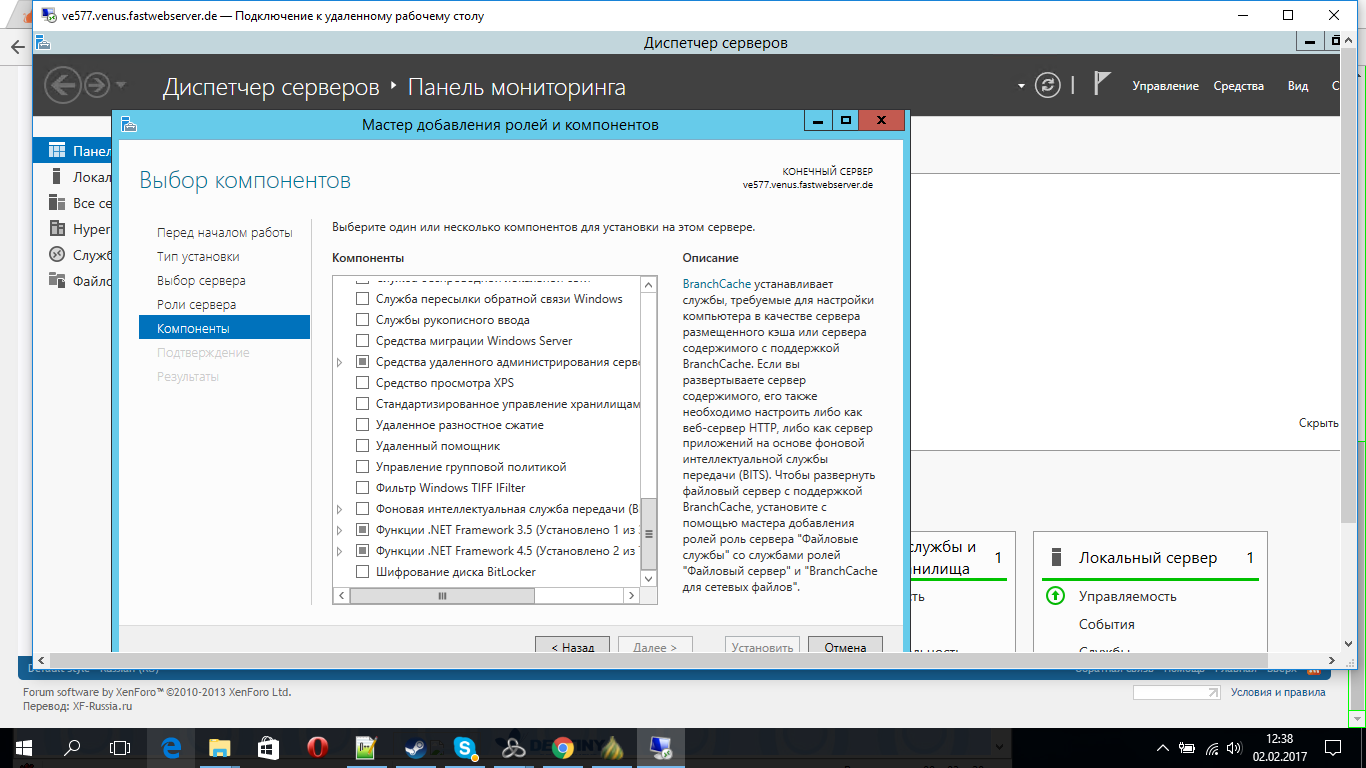Click the scroll-down arrow of components list
Image resolution: width=1366 pixels, height=768 pixels.
(x=649, y=578)
